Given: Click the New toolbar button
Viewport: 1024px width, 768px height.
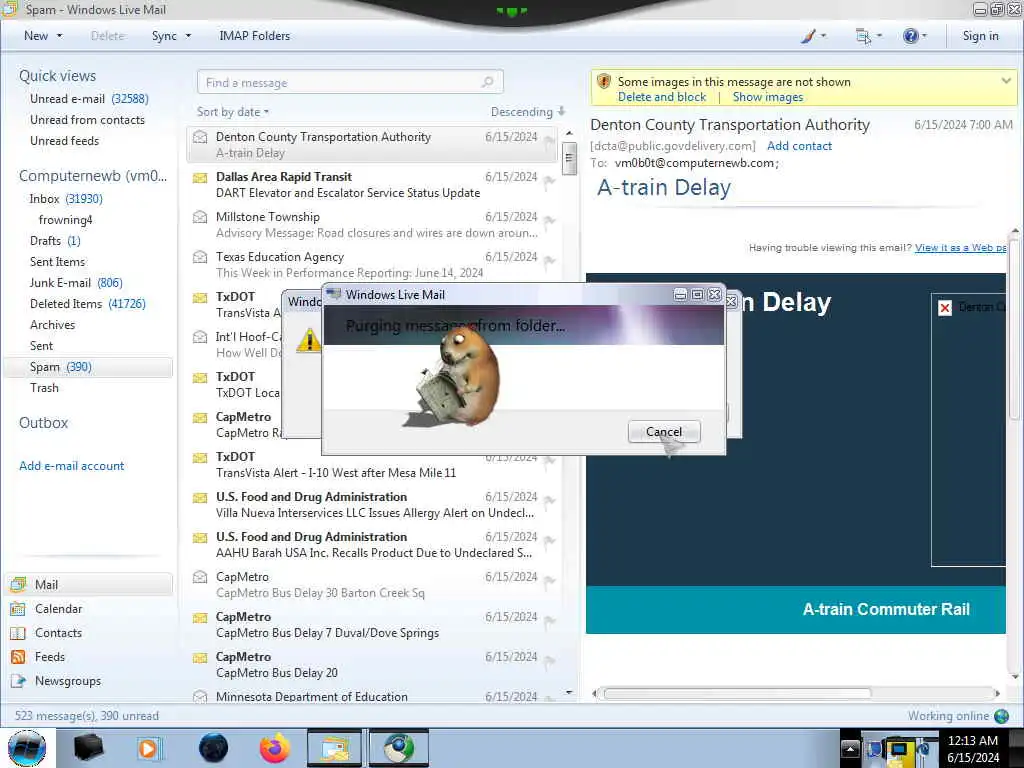Looking at the screenshot, I should pyautogui.click(x=36, y=36).
